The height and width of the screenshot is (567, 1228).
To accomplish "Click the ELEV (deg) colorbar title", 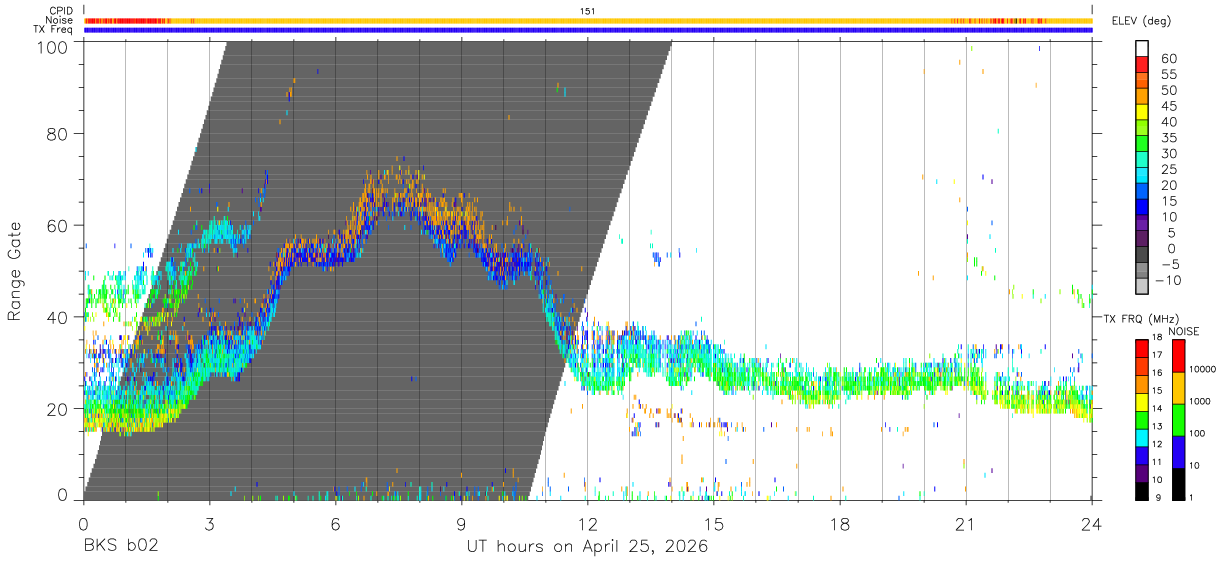I will pyautogui.click(x=1142, y=20).
